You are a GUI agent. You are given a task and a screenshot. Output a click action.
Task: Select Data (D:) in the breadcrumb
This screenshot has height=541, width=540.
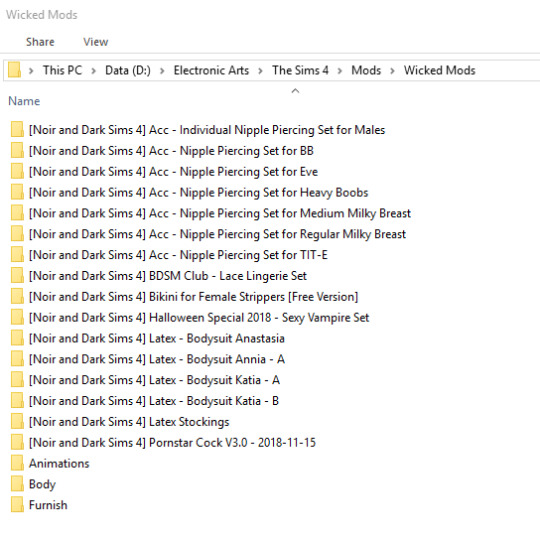point(128,70)
